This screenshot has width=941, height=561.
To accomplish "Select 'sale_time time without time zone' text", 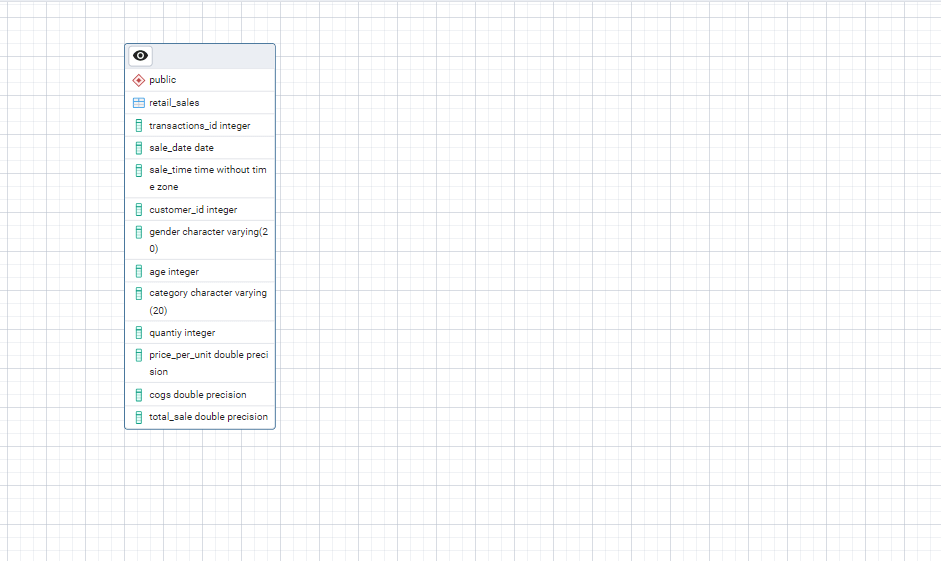I will coord(208,178).
